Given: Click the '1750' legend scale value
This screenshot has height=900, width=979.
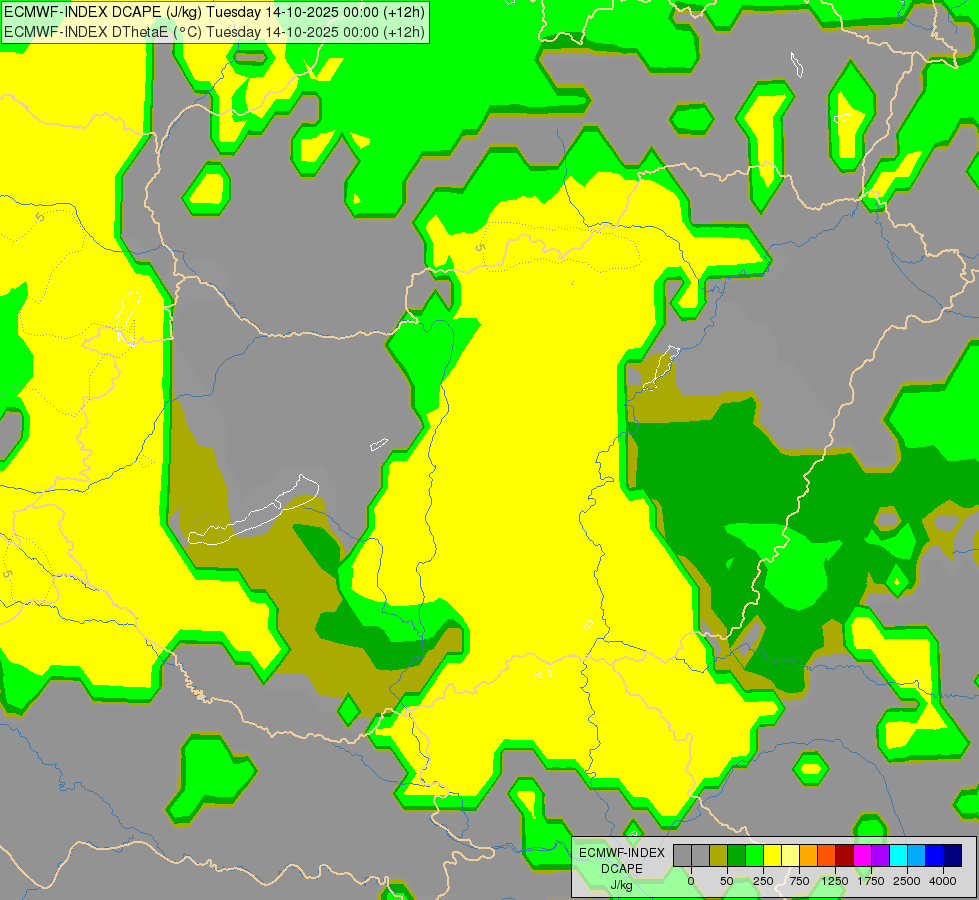Looking at the screenshot, I should 871,881.
